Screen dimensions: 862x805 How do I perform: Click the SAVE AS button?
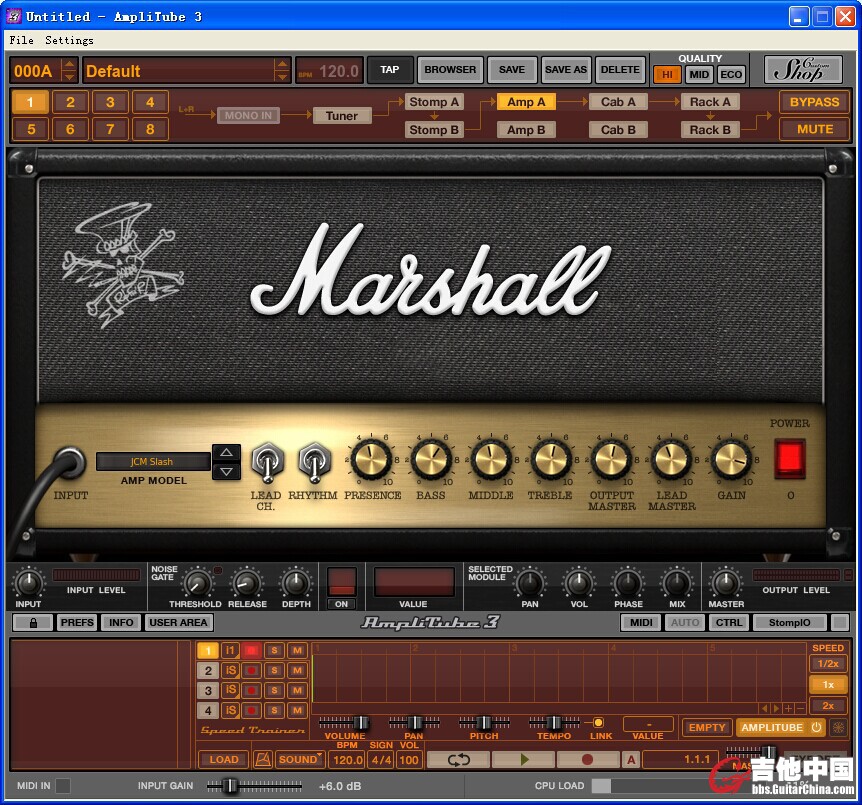[x=566, y=70]
